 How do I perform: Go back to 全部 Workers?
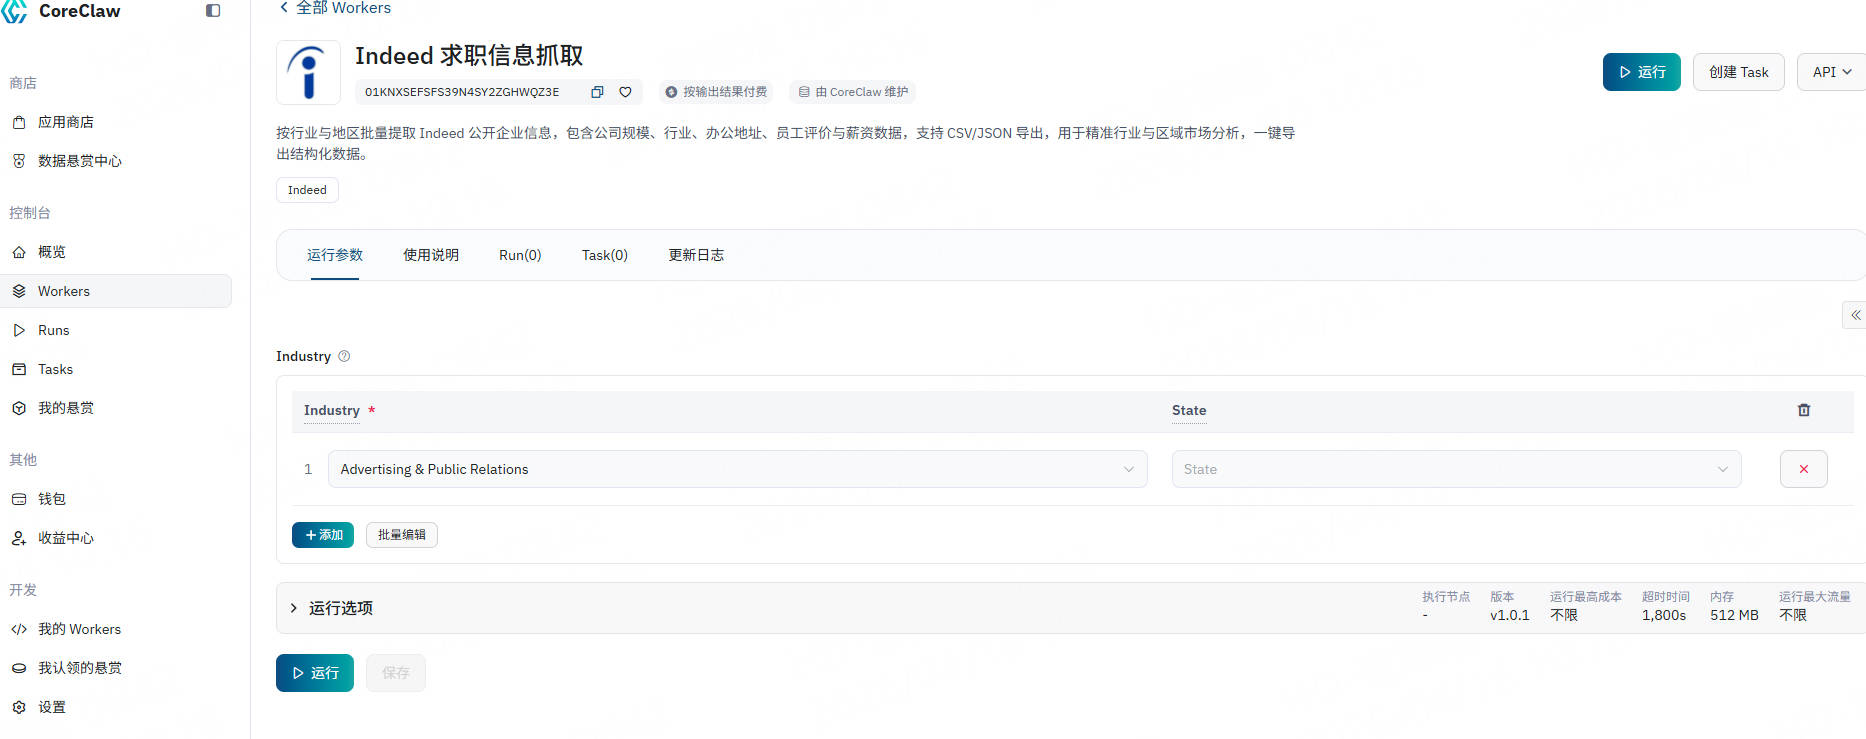[x=335, y=8]
